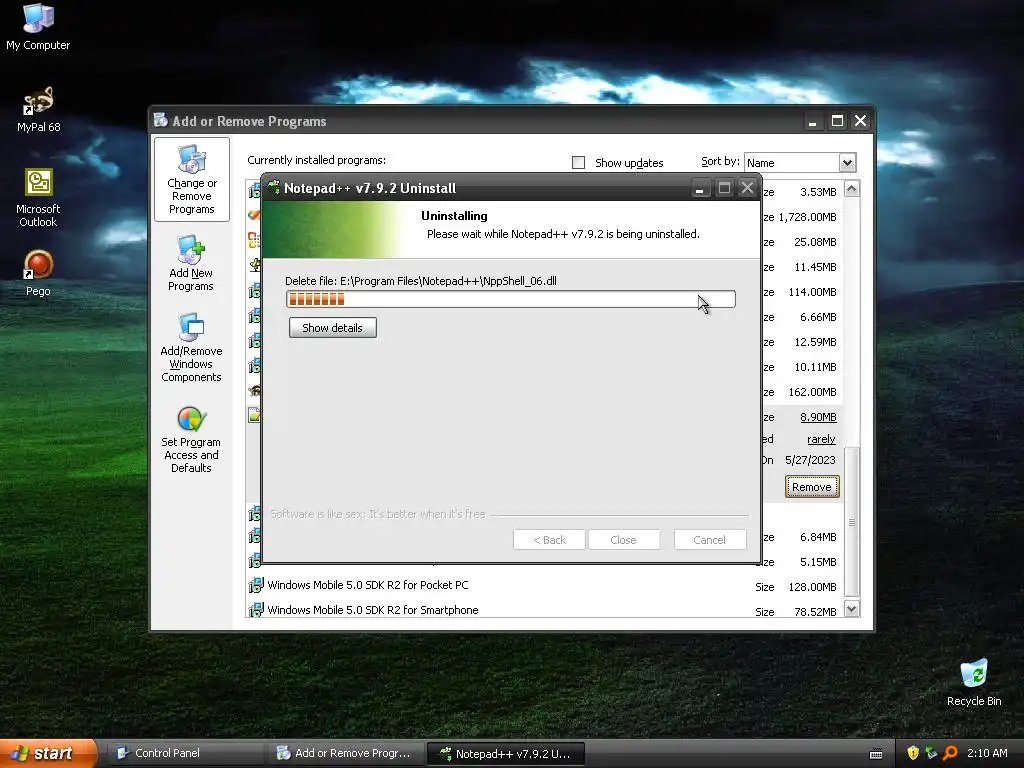Click the Remove button for selected program

click(x=812, y=487)
